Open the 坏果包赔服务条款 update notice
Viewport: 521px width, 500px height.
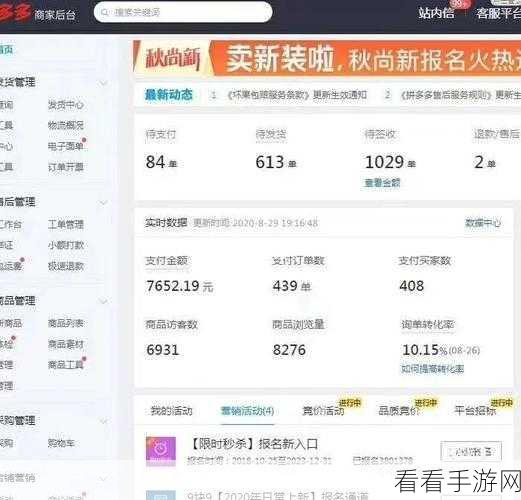pos(297,95)
